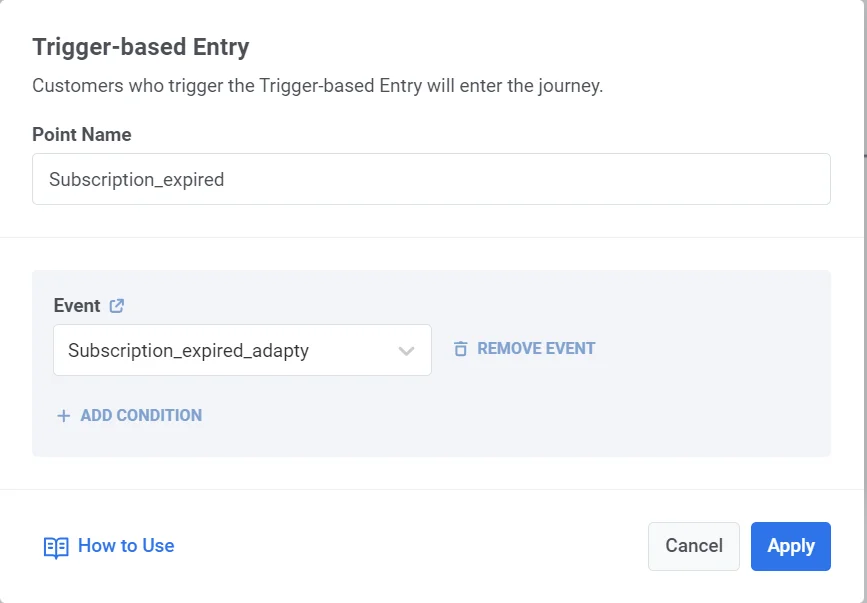Apply the Trigger-based Entry settings
The height and width of the screenshot is (603, 867).
(x=790, y=546)
